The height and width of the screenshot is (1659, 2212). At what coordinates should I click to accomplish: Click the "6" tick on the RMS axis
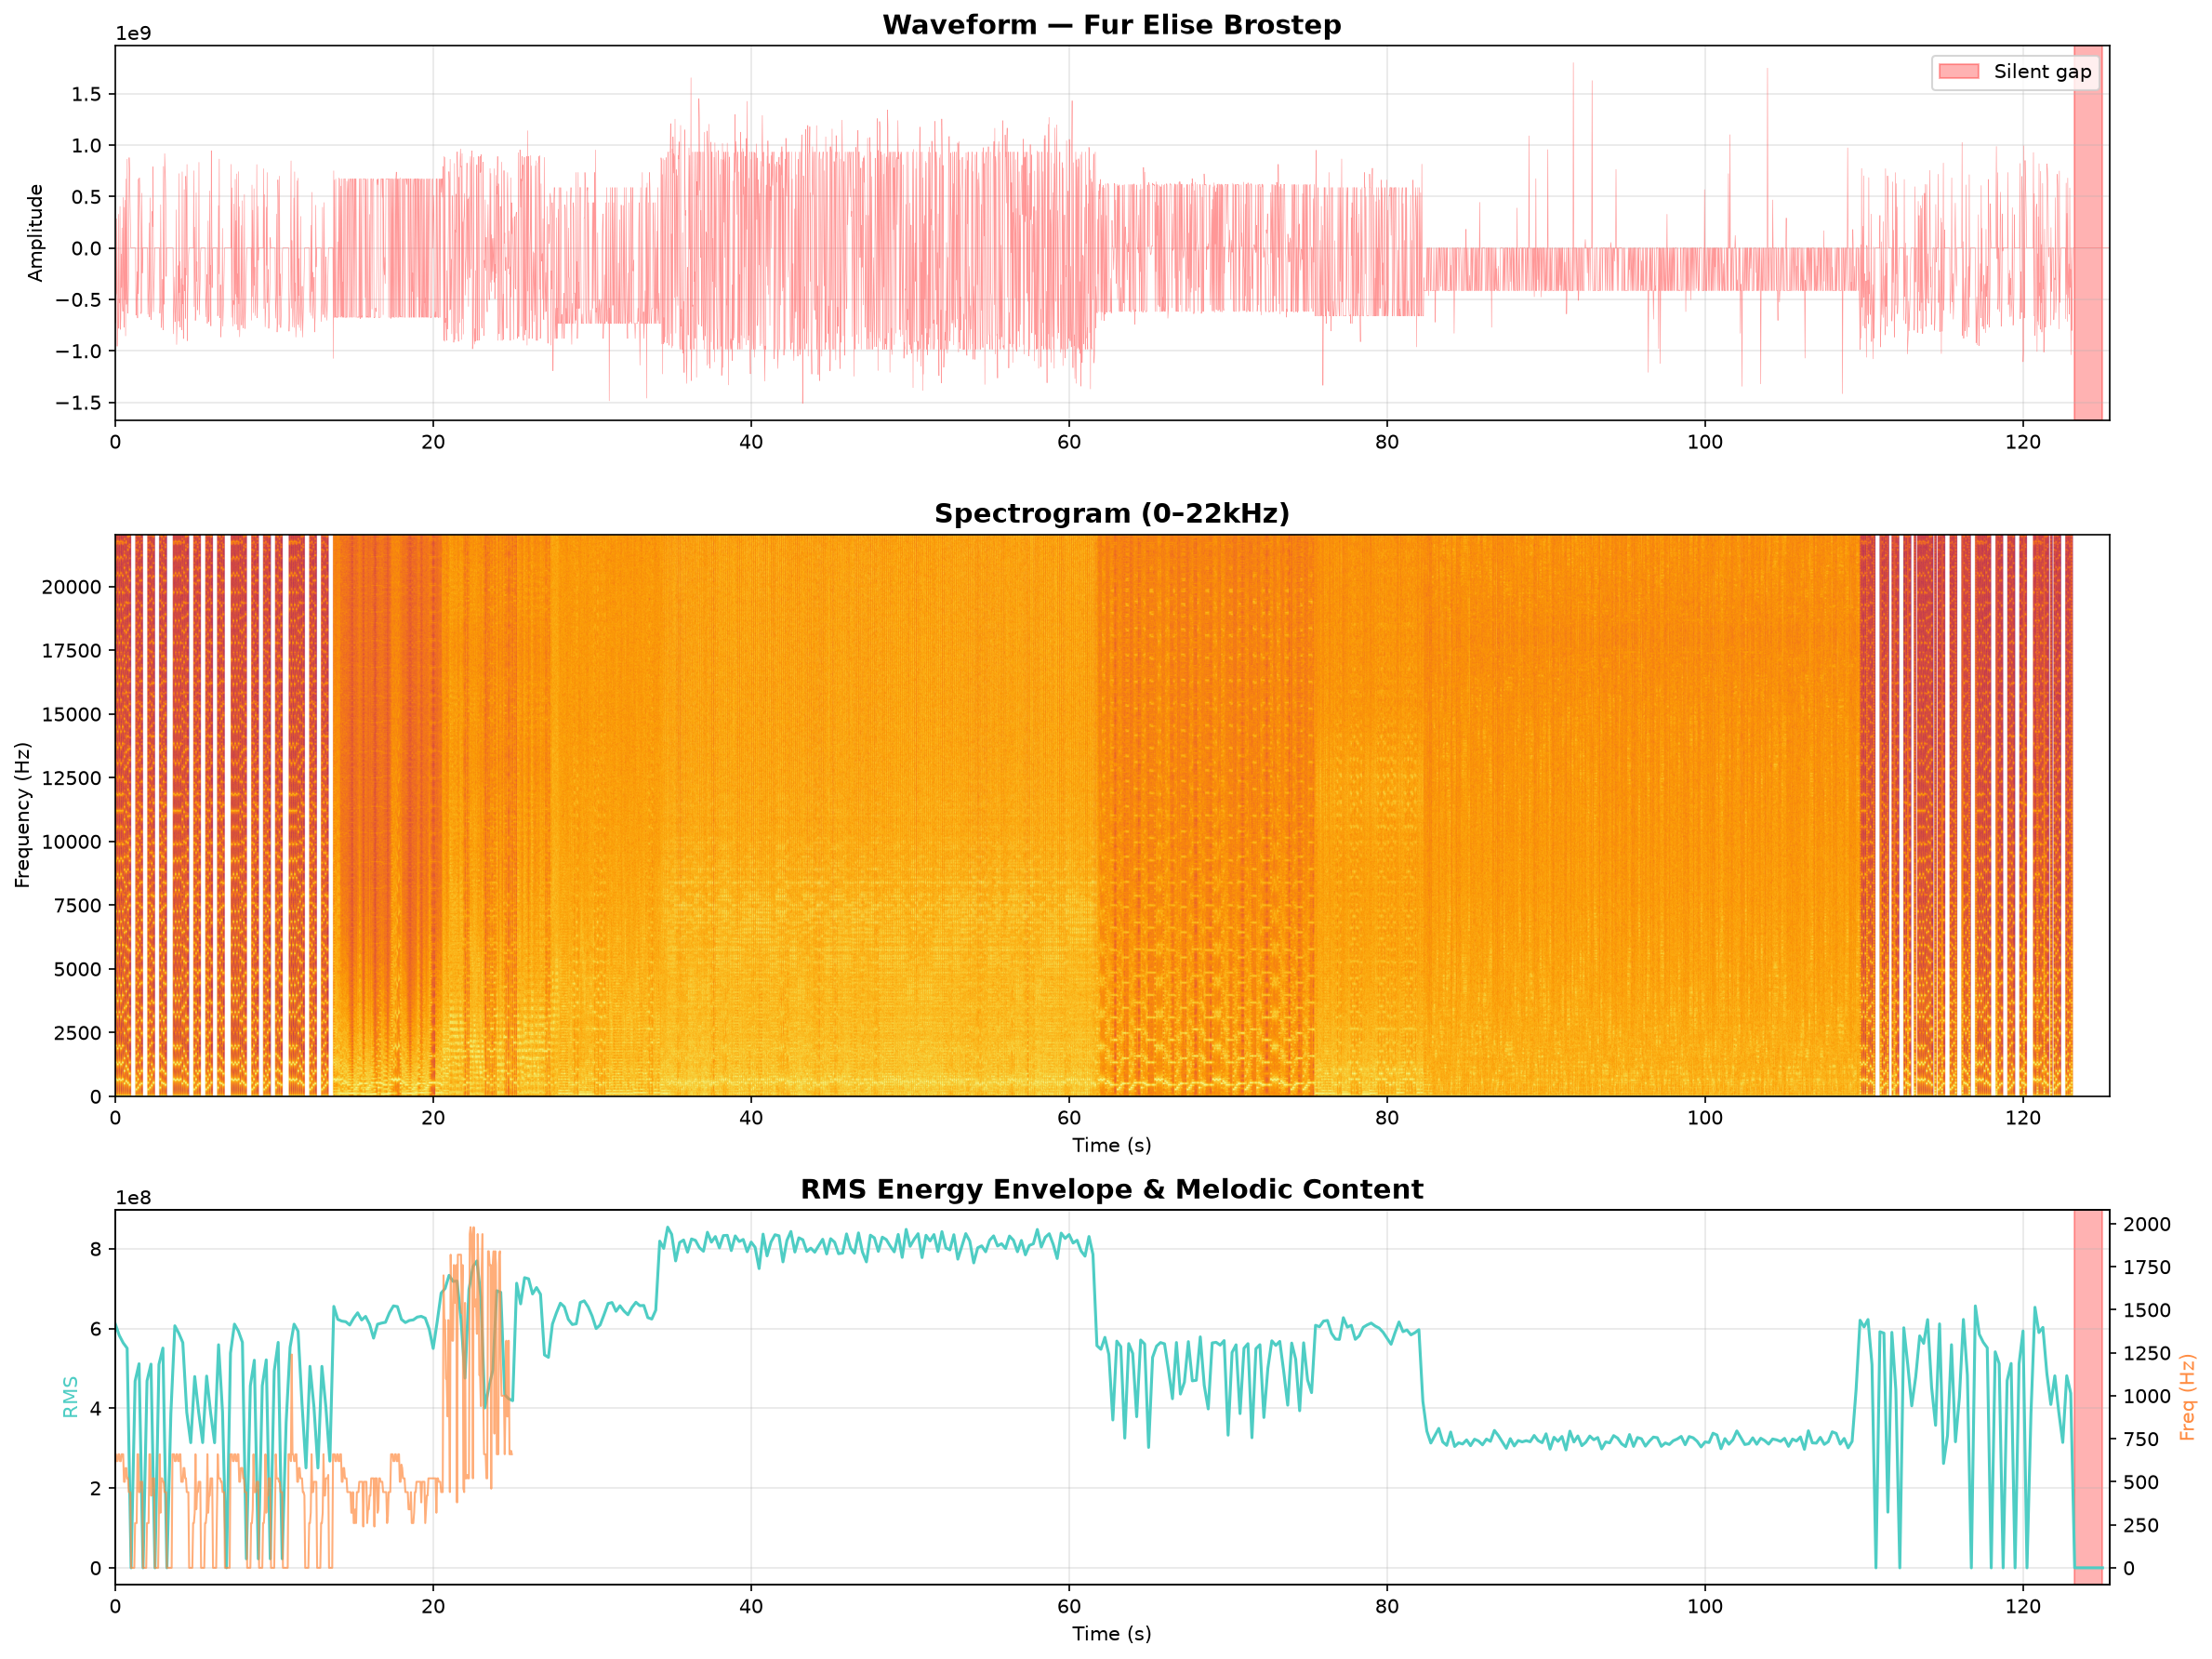click(96, 1329)
